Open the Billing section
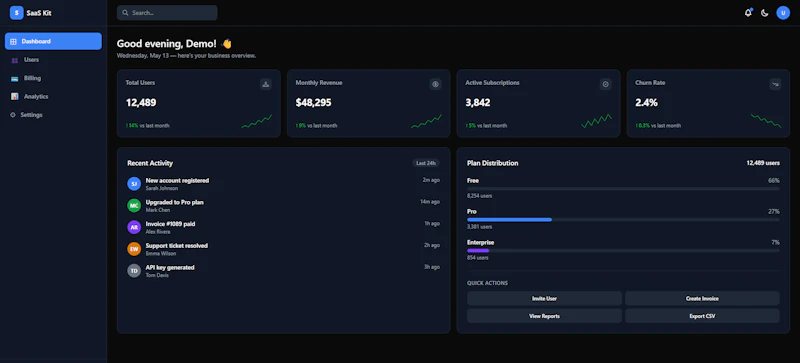This screenshot has width=800, height=363. coord(54,78)
